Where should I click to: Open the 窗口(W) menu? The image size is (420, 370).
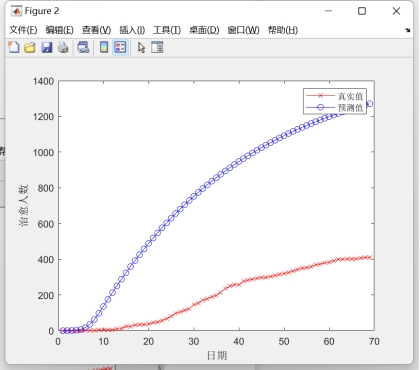(x=243, y=30)
